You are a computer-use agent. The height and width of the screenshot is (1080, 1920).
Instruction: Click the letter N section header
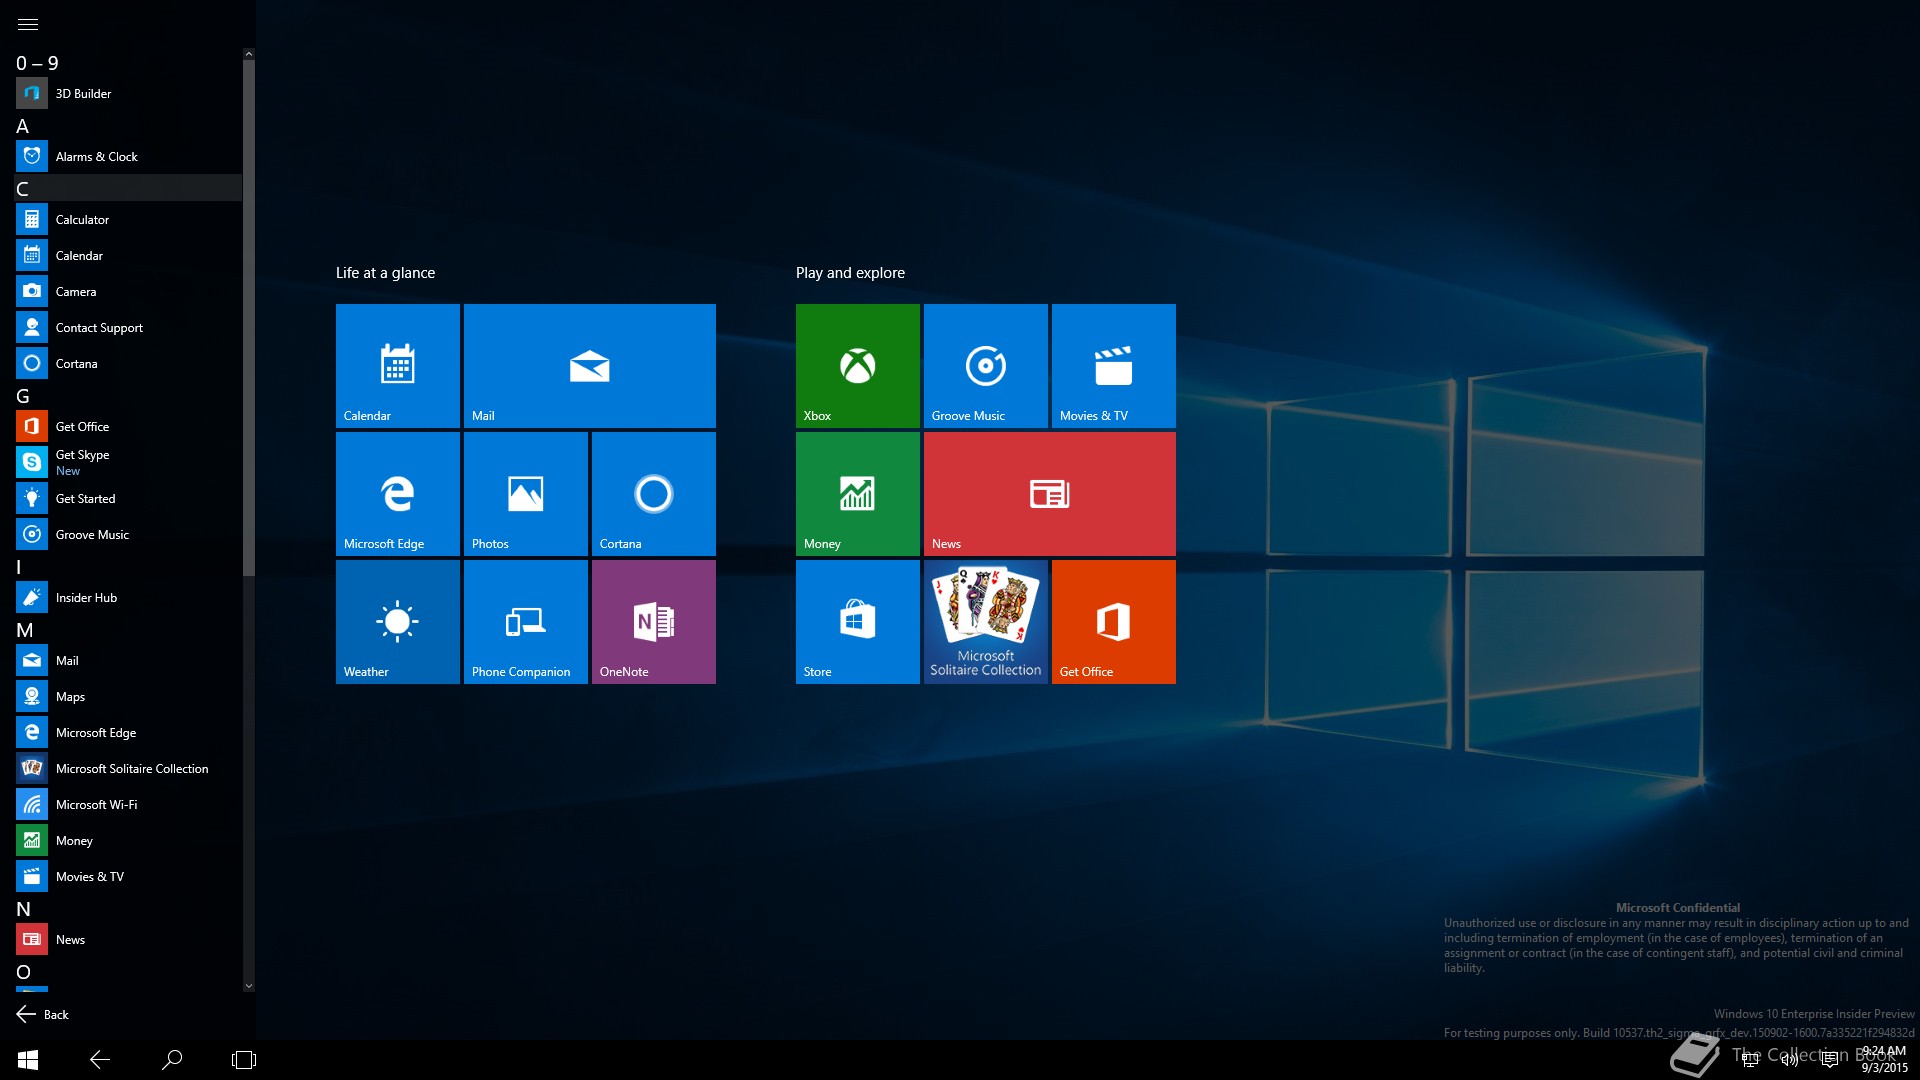[x=128, y=909]
